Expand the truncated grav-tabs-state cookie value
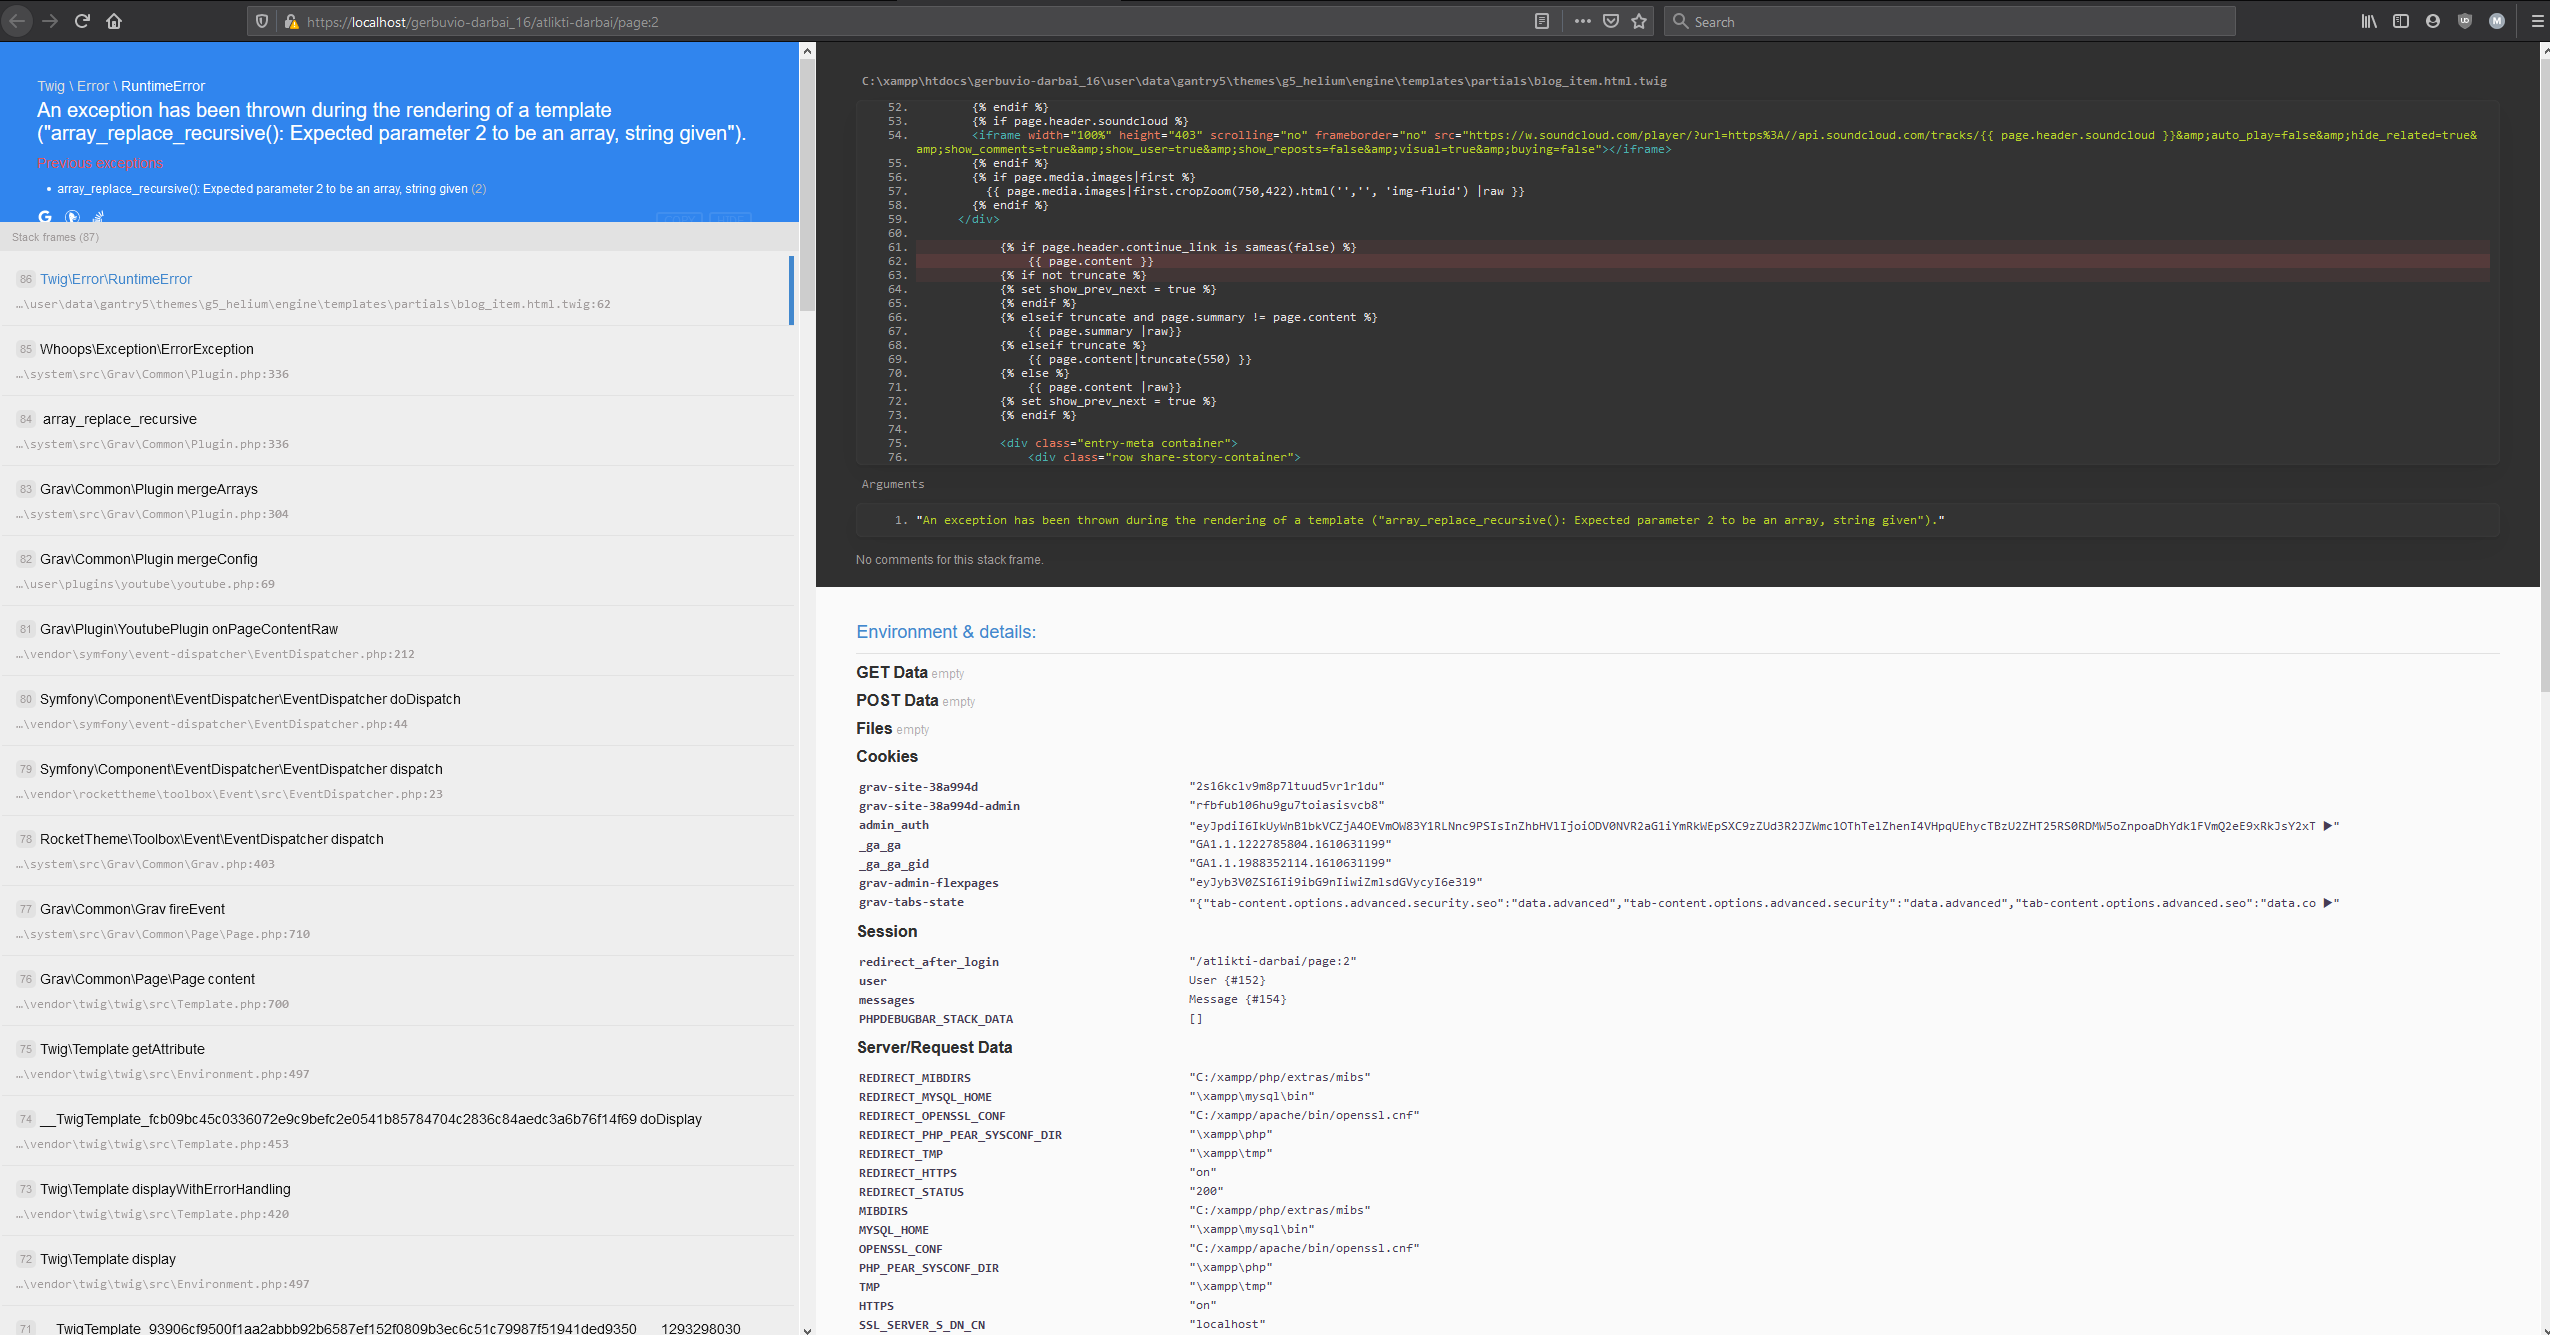The height and width of the screenshot is (1335, 2550). tap(2328, 903)
